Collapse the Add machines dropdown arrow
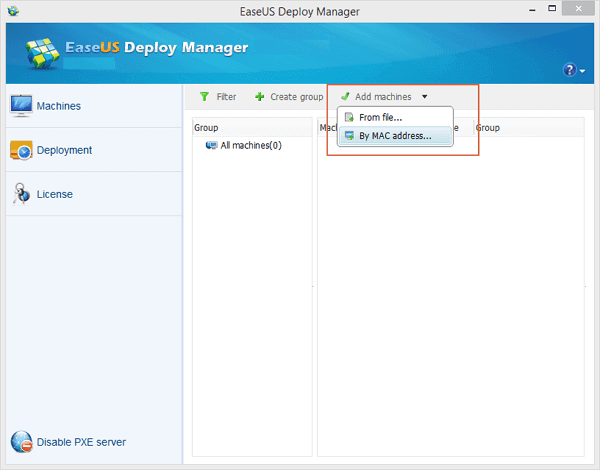600x470 pixels. click(x=424, y=97)
